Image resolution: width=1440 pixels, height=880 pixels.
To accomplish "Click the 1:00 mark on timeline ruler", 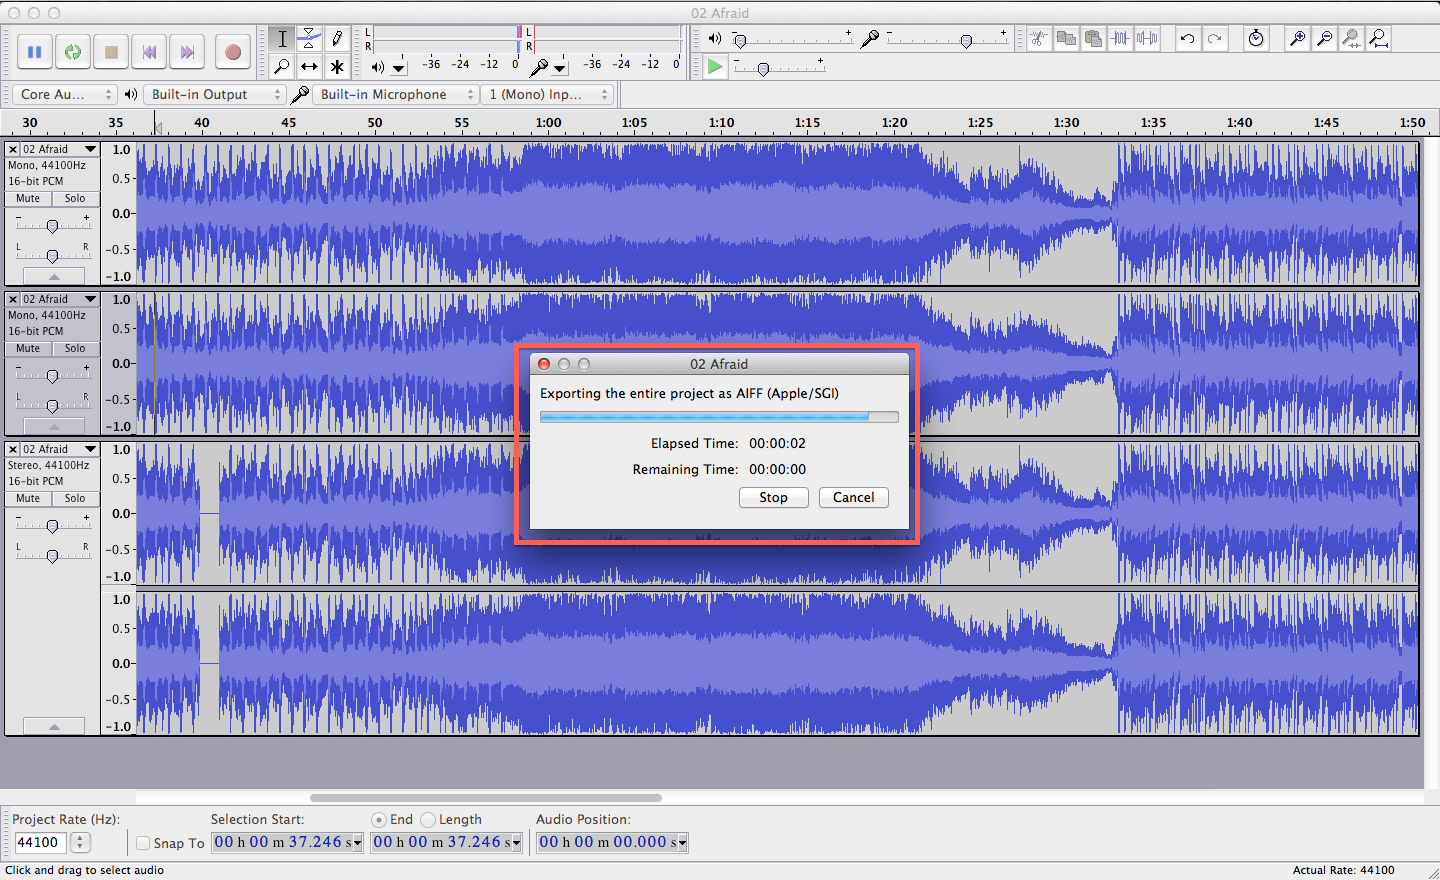I will coord(548,123).
